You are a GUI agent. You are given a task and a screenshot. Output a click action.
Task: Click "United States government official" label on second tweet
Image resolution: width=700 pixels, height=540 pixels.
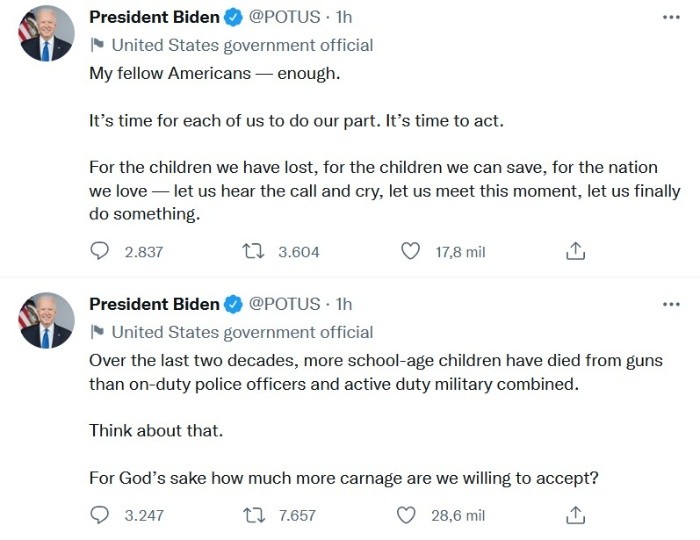click(242, 332)
